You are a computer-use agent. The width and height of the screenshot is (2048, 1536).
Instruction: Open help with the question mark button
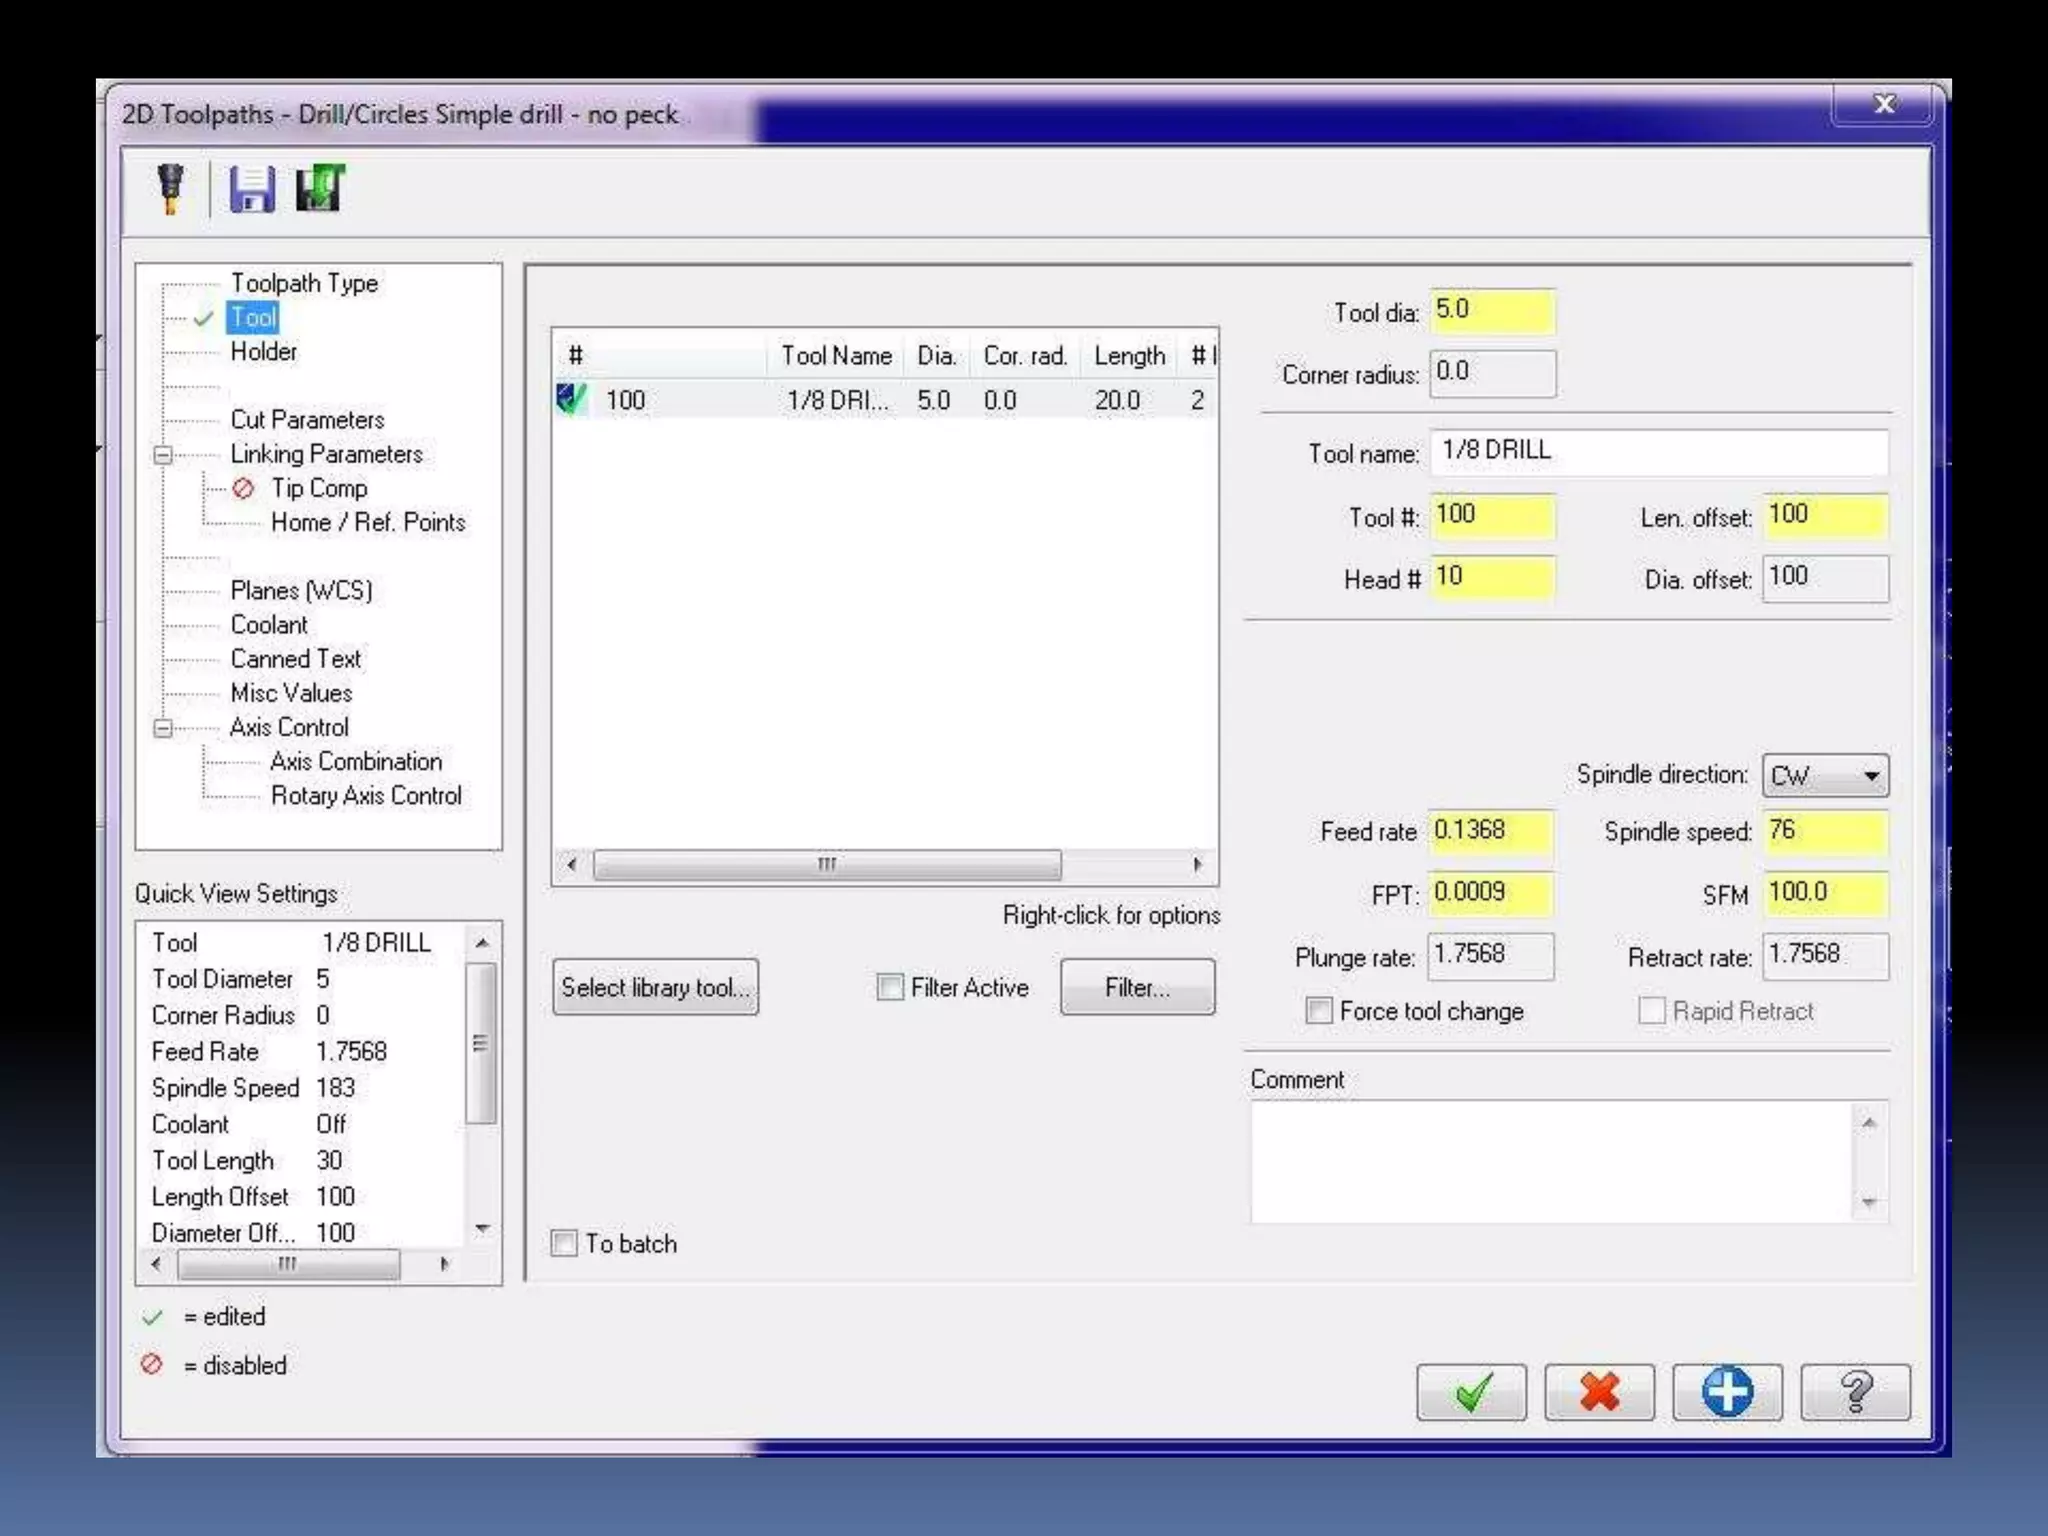click(x=1855, y=1391)
